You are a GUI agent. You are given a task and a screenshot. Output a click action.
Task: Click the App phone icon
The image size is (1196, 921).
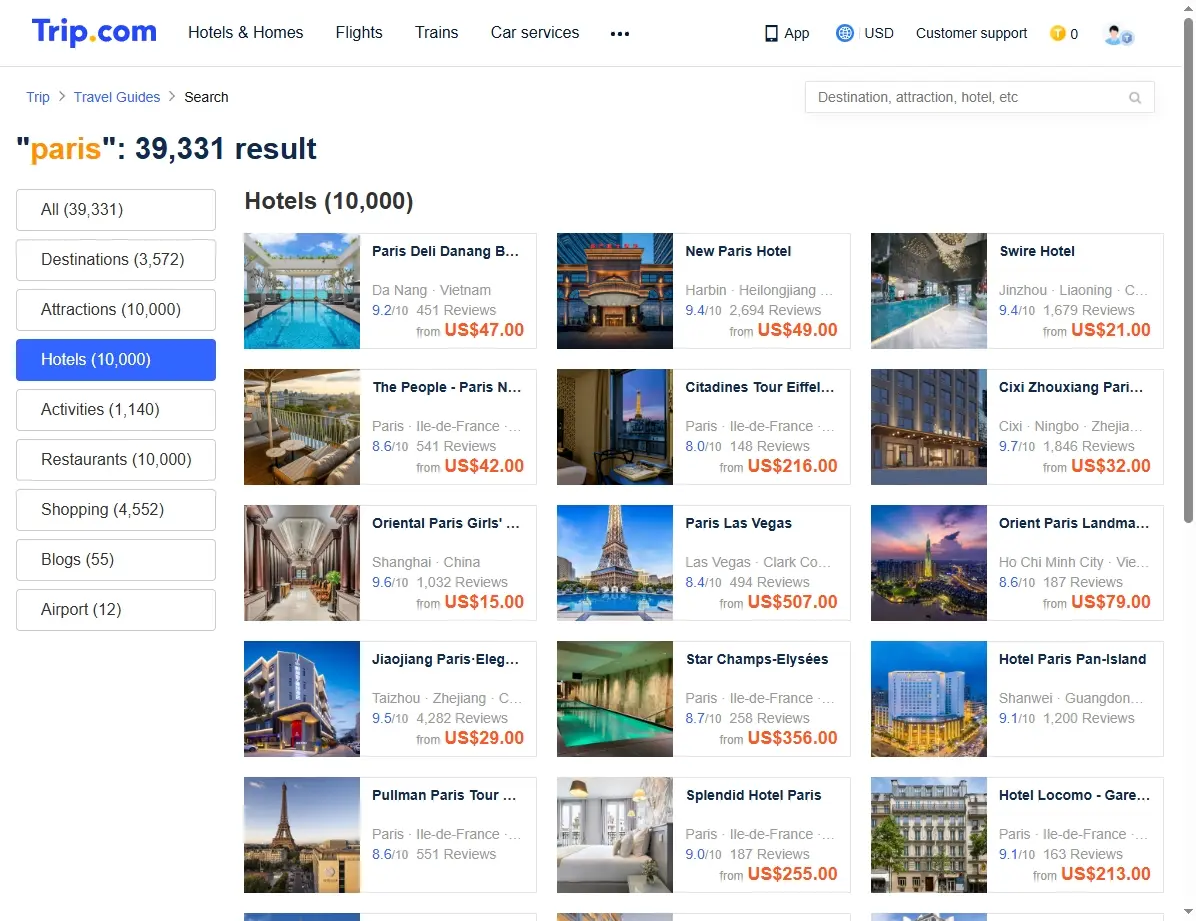pyautogui.click(x=771, y=34)
